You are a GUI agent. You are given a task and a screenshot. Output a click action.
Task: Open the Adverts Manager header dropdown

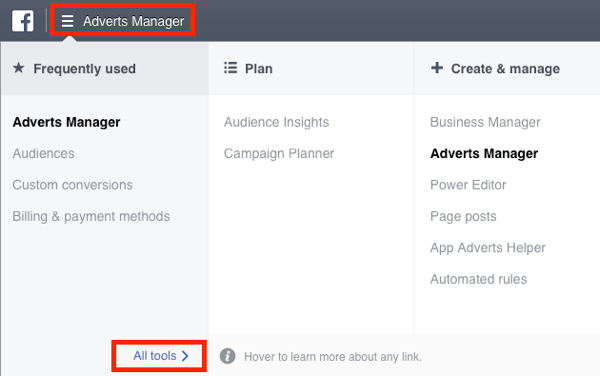pyautogui.click(x=122, y=20)
